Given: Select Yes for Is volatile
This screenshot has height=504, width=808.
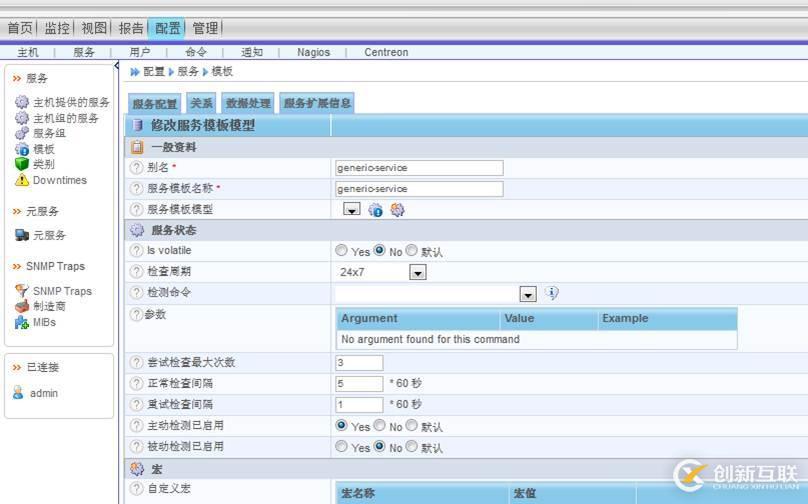Looking at the screenshot, I should pyautogui.click(x=341, y=250).
